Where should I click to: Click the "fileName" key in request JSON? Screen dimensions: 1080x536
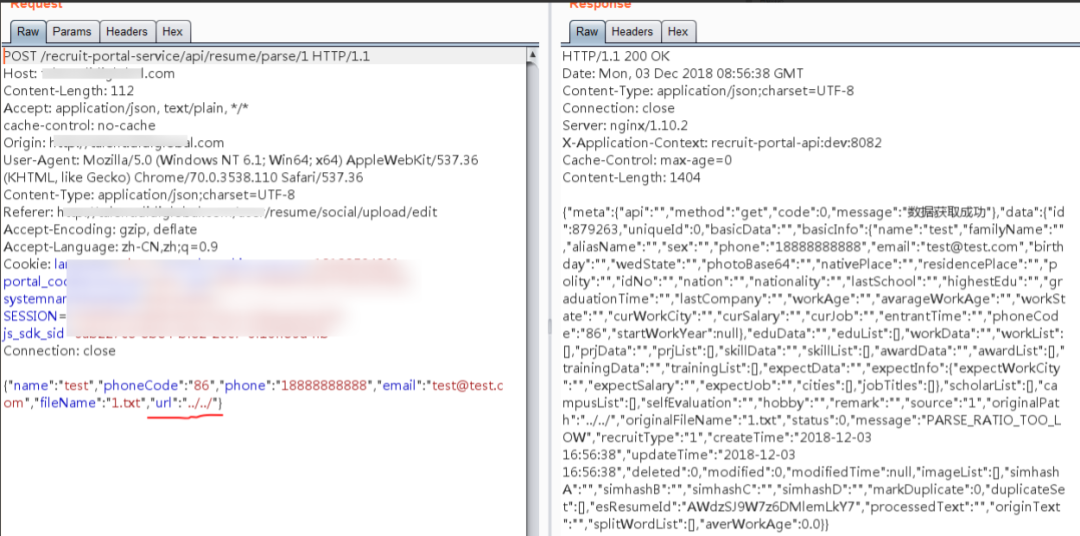71,403
